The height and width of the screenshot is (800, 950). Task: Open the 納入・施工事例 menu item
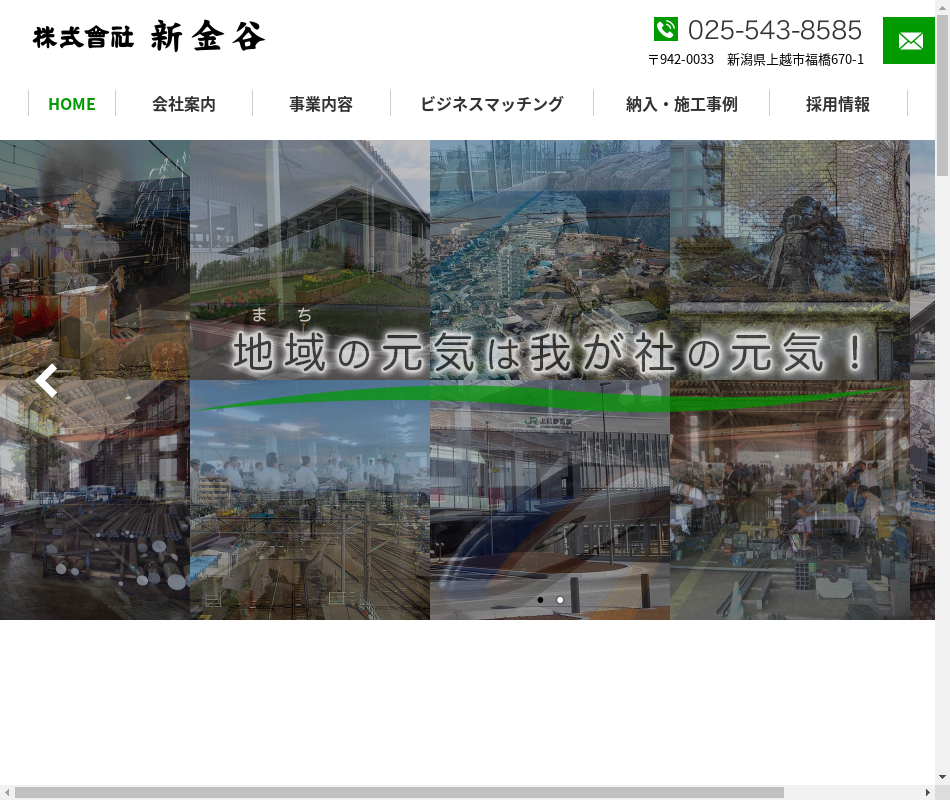click(x=681, y=104)
